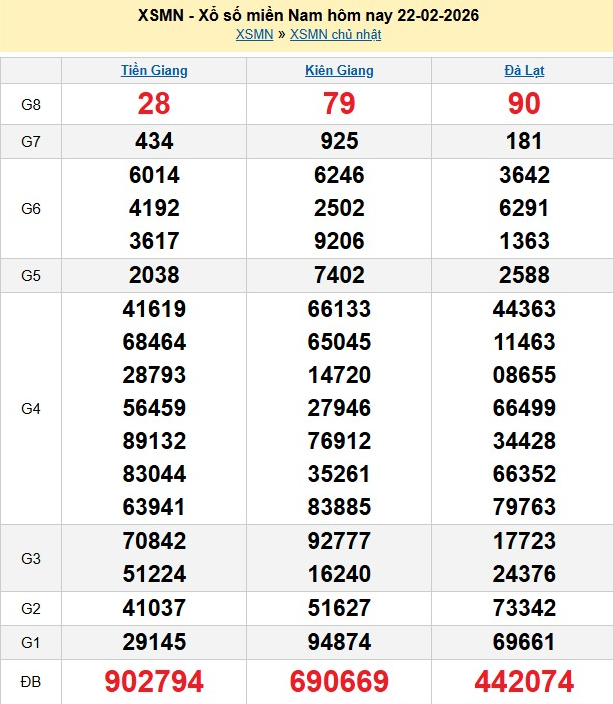The image size is (613, 704).
Task: Select G3 number 17723
Action: coord(524,541)
